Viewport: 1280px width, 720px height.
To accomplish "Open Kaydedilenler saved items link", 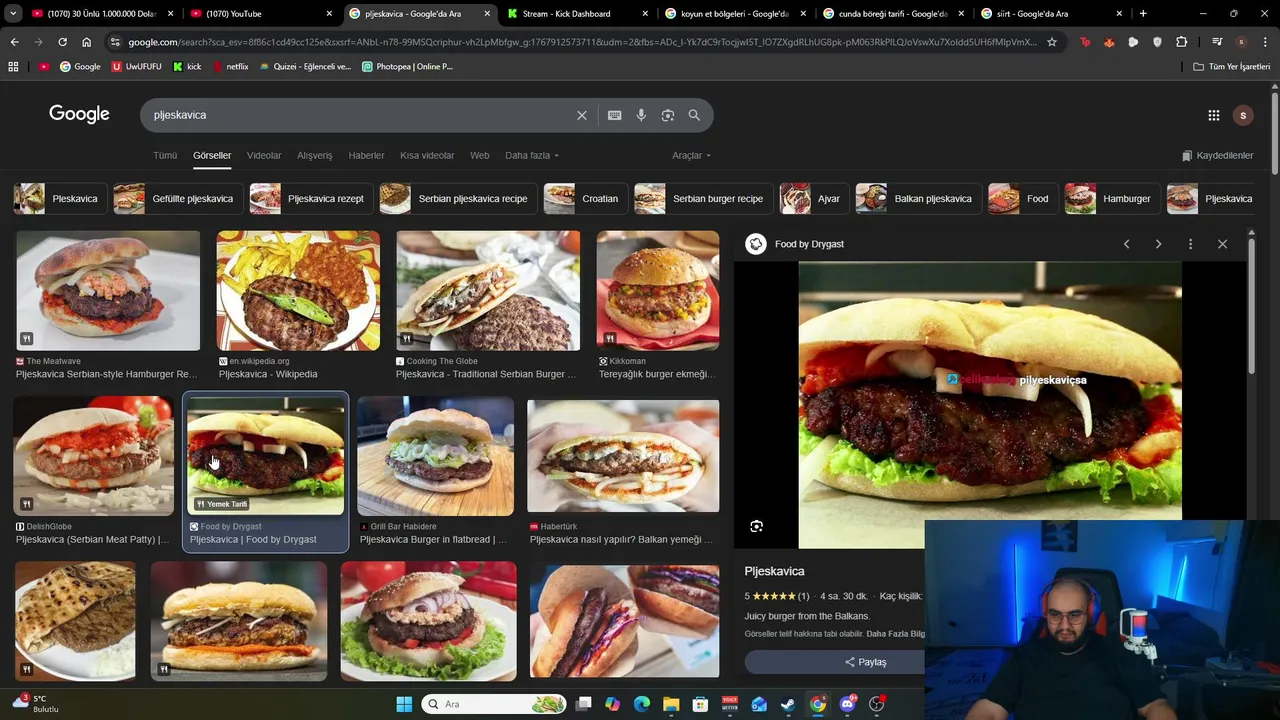I will coord(1217,156).
